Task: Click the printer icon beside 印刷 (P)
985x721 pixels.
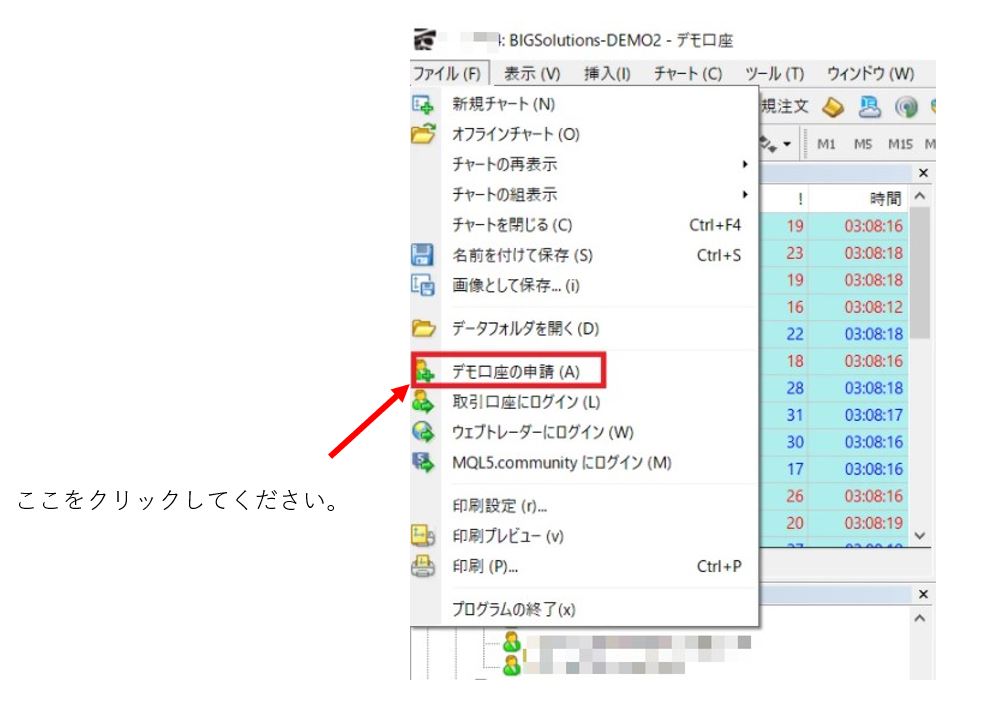Action: [423, 566]
